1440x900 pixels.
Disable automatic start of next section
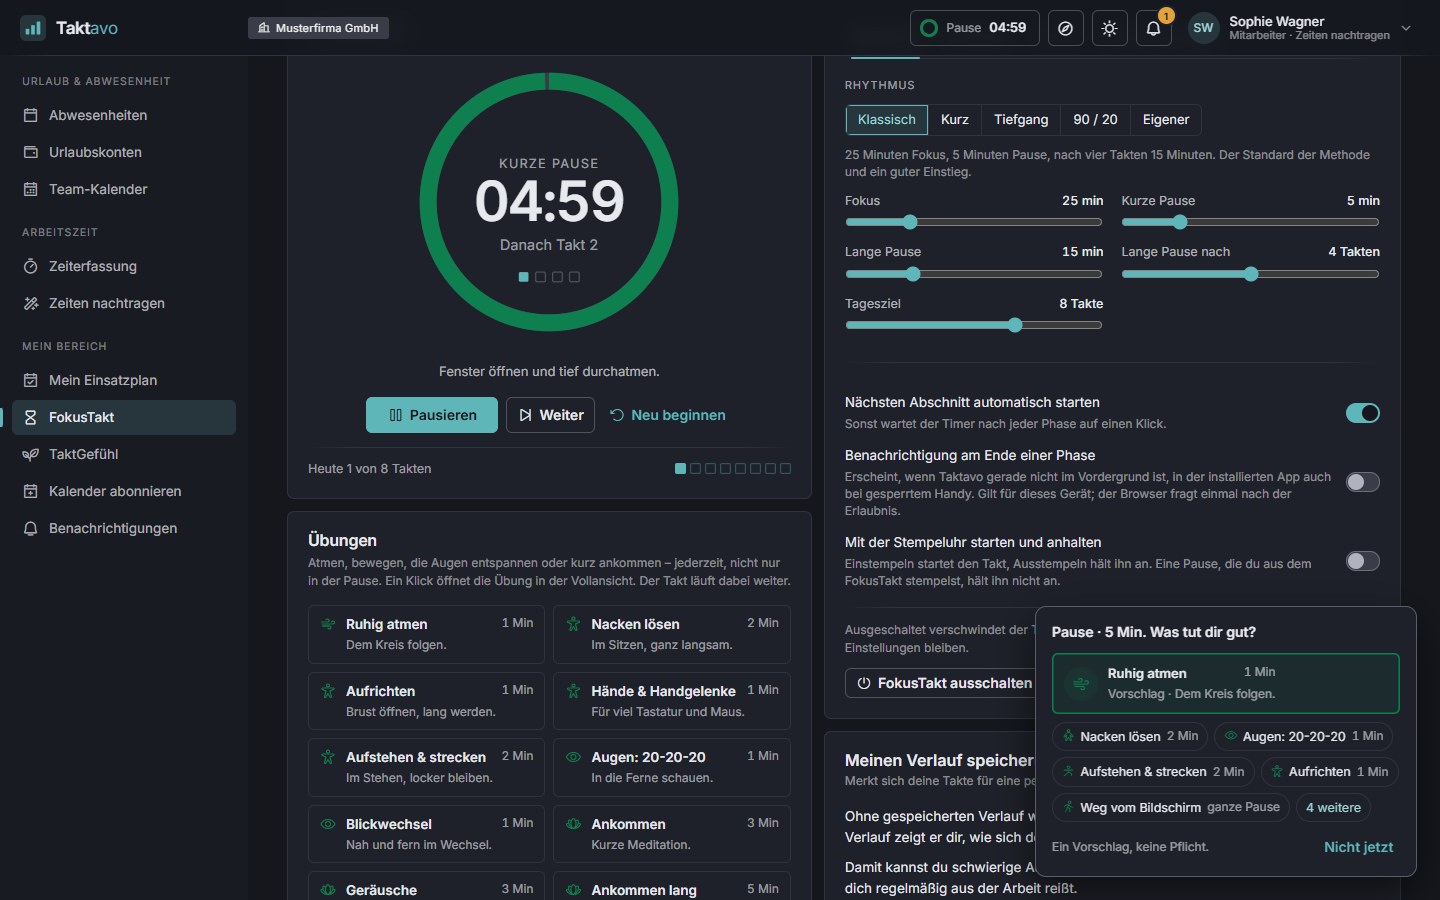1362,413
